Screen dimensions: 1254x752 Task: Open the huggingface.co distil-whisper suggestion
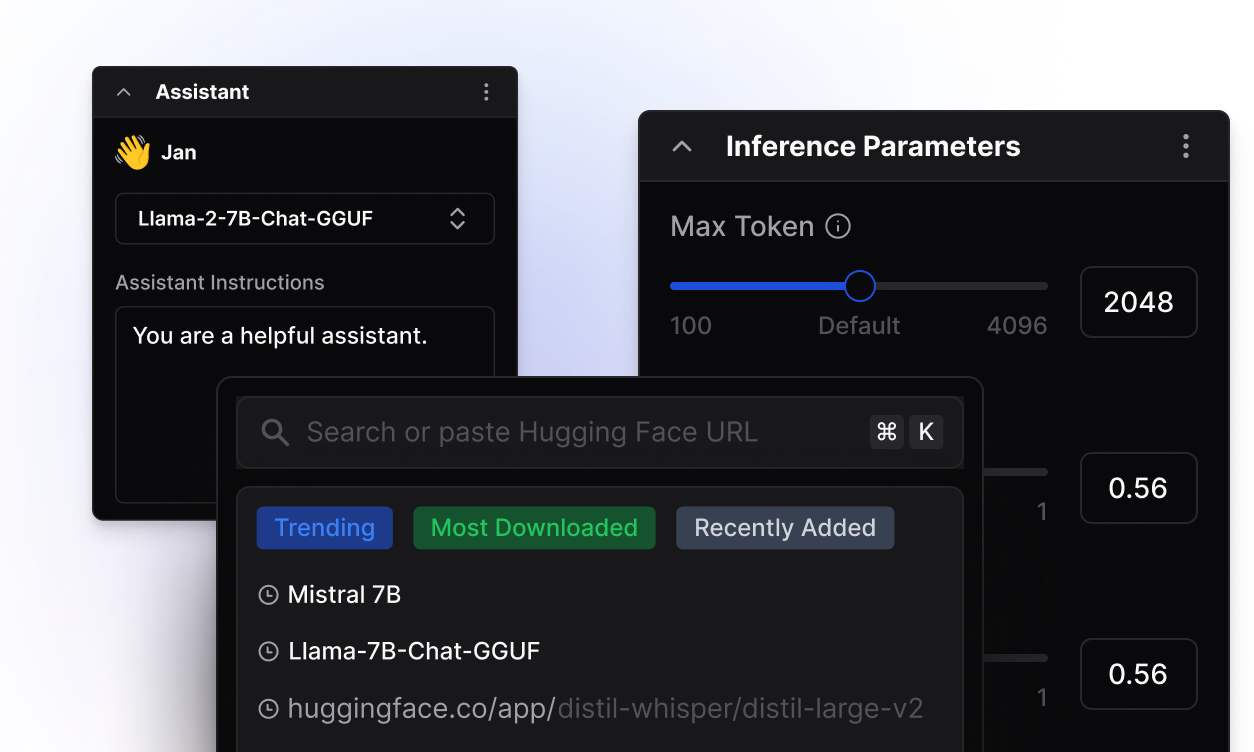click(604, 710)
